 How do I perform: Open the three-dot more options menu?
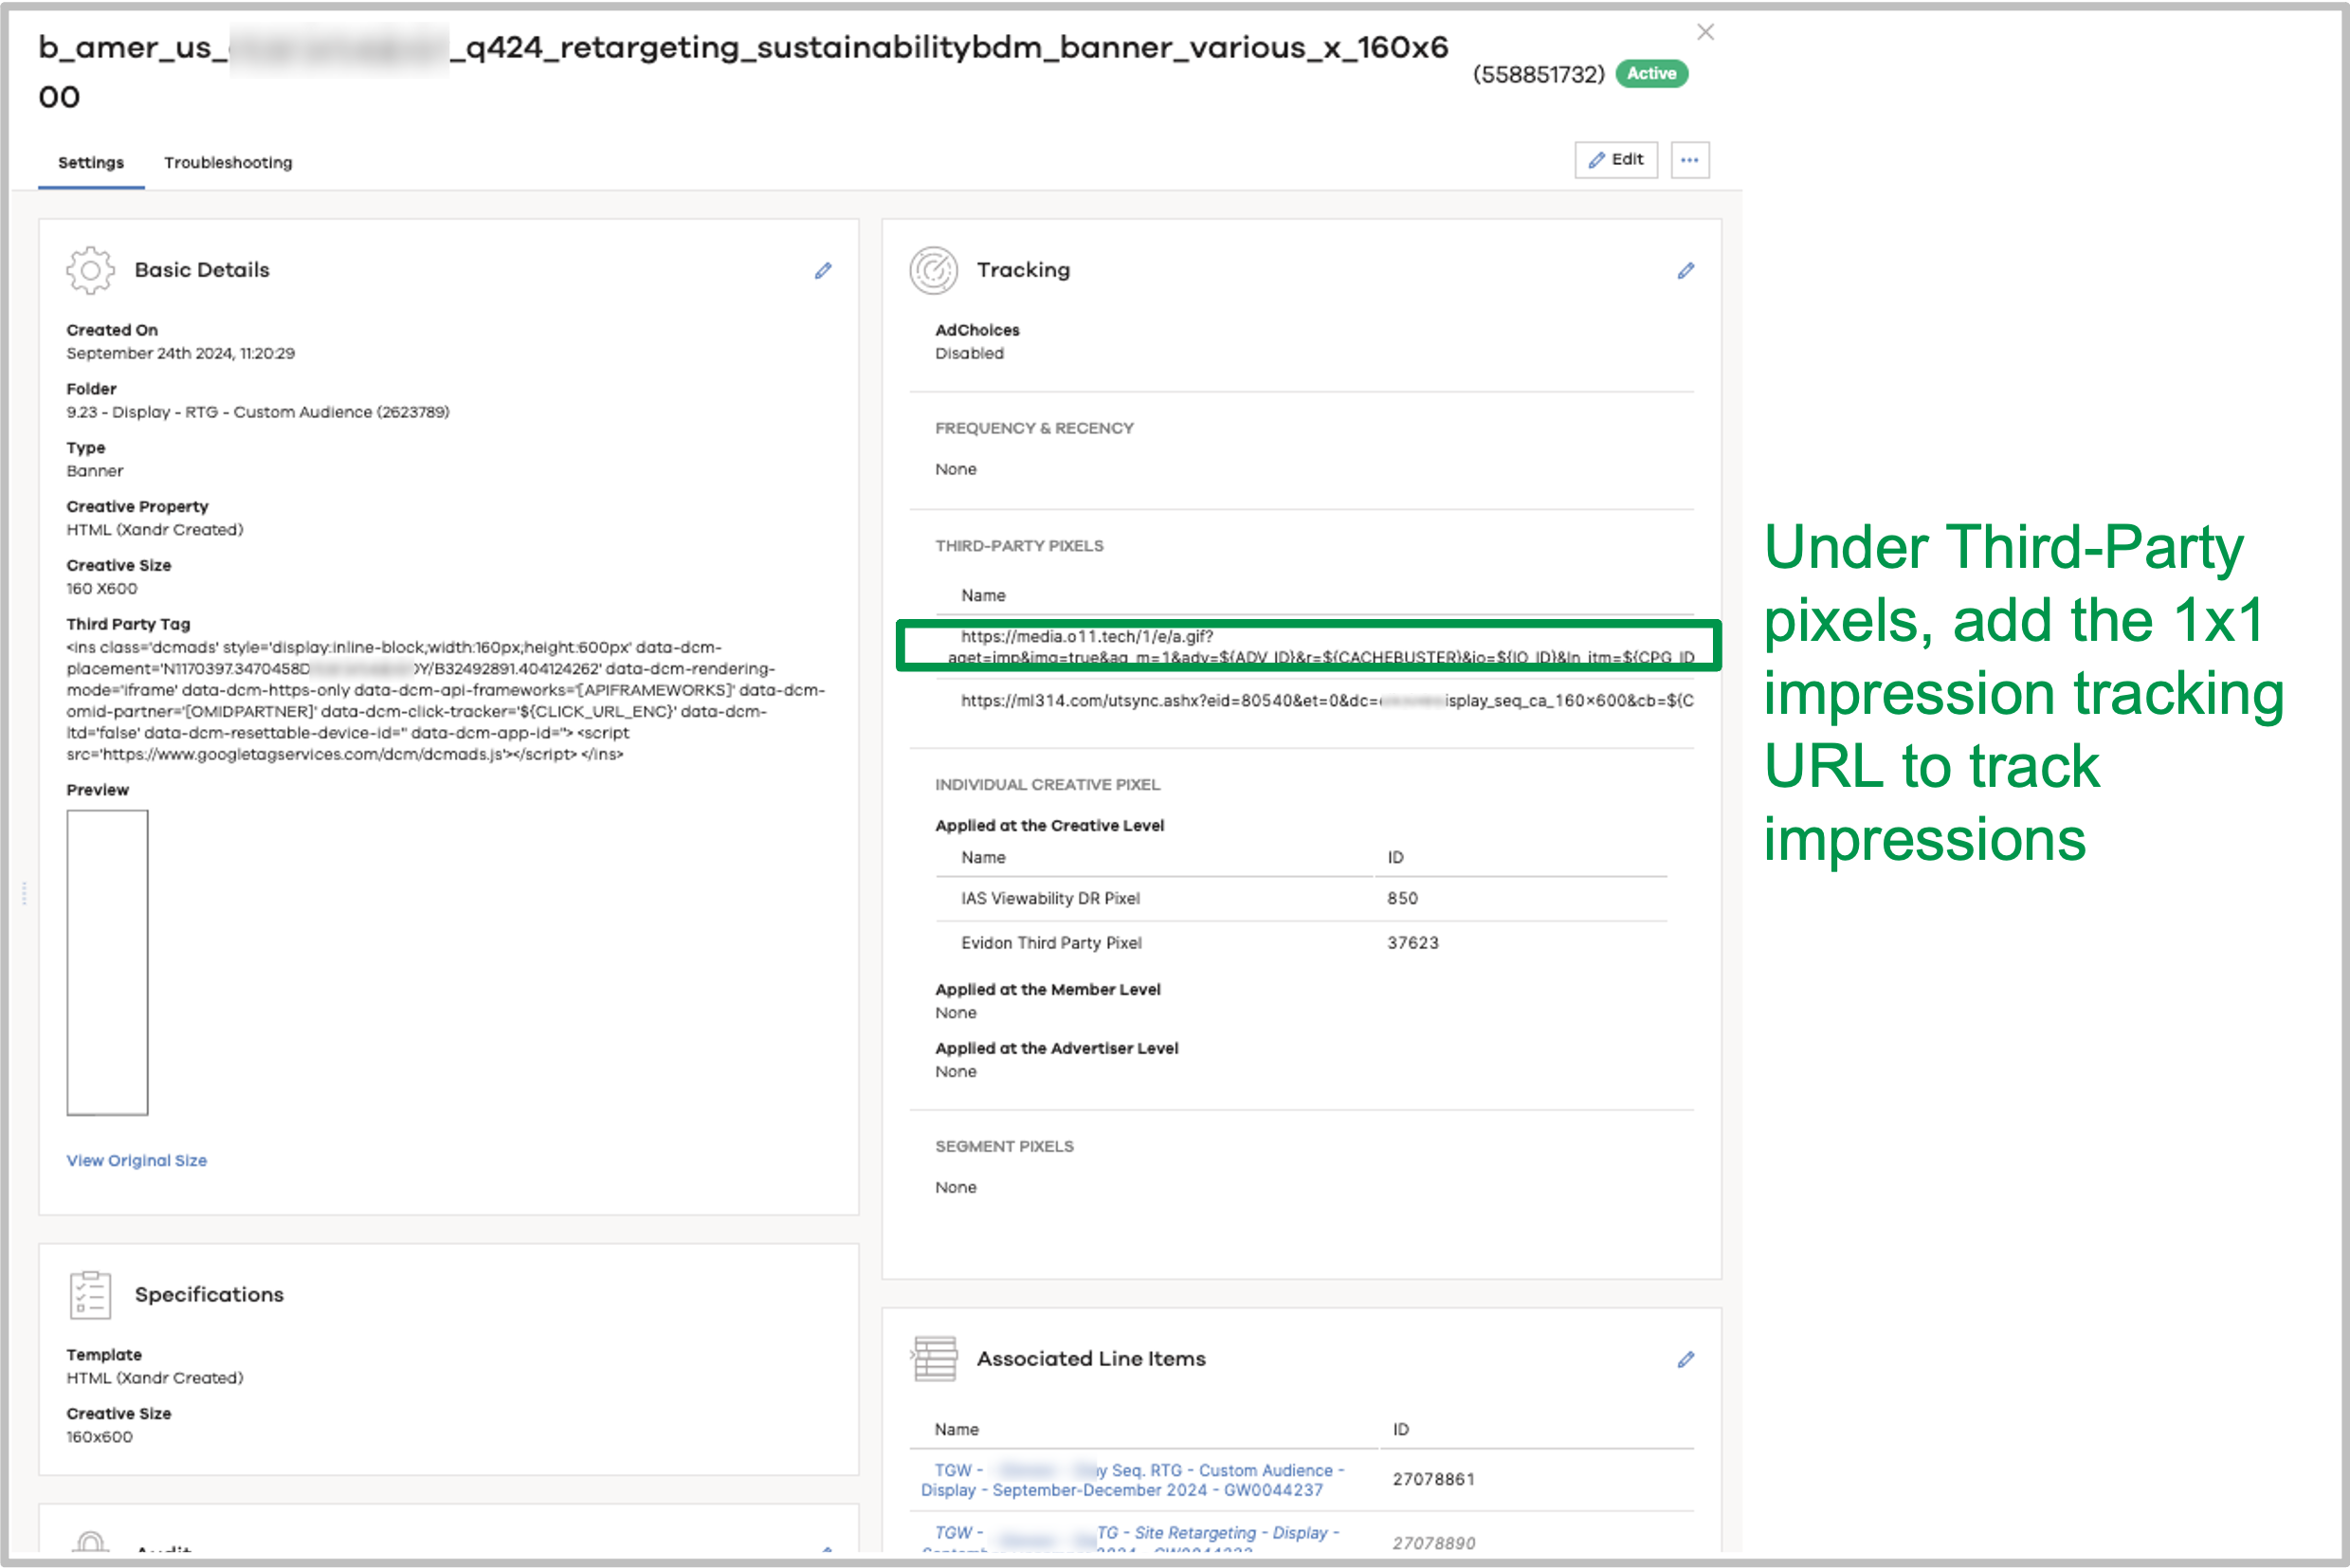[1690, 160]
